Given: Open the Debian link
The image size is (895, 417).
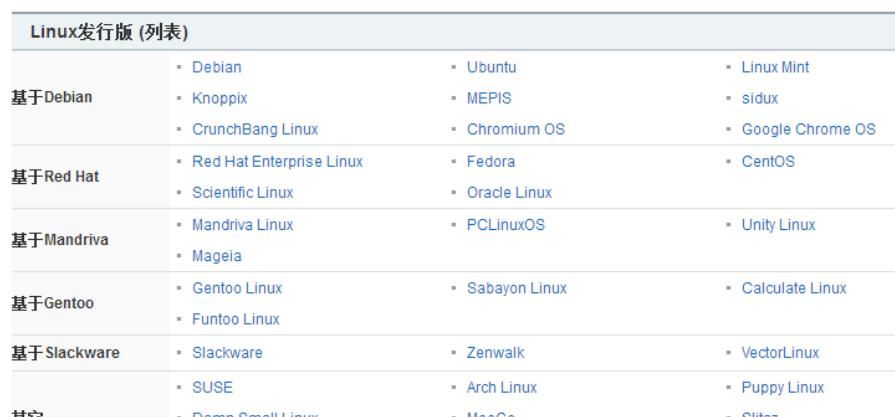Looking at the screenshot, I should click(x=216, y=68).
